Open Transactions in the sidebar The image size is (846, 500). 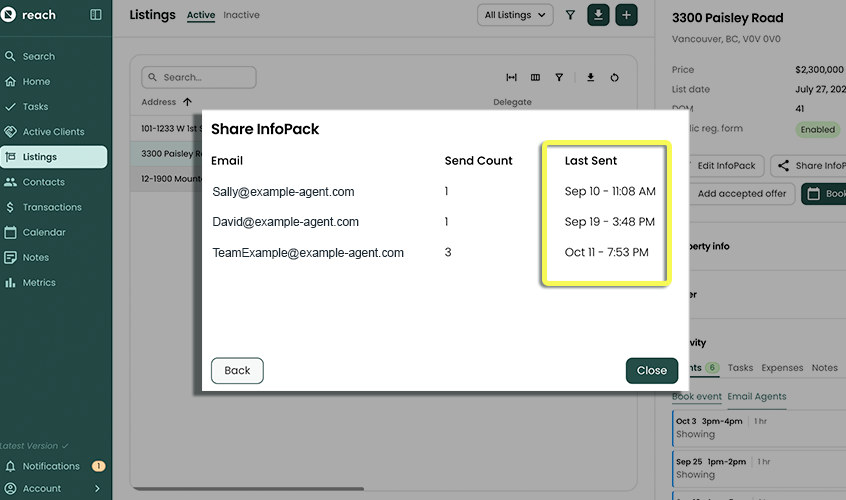(57, 207)
